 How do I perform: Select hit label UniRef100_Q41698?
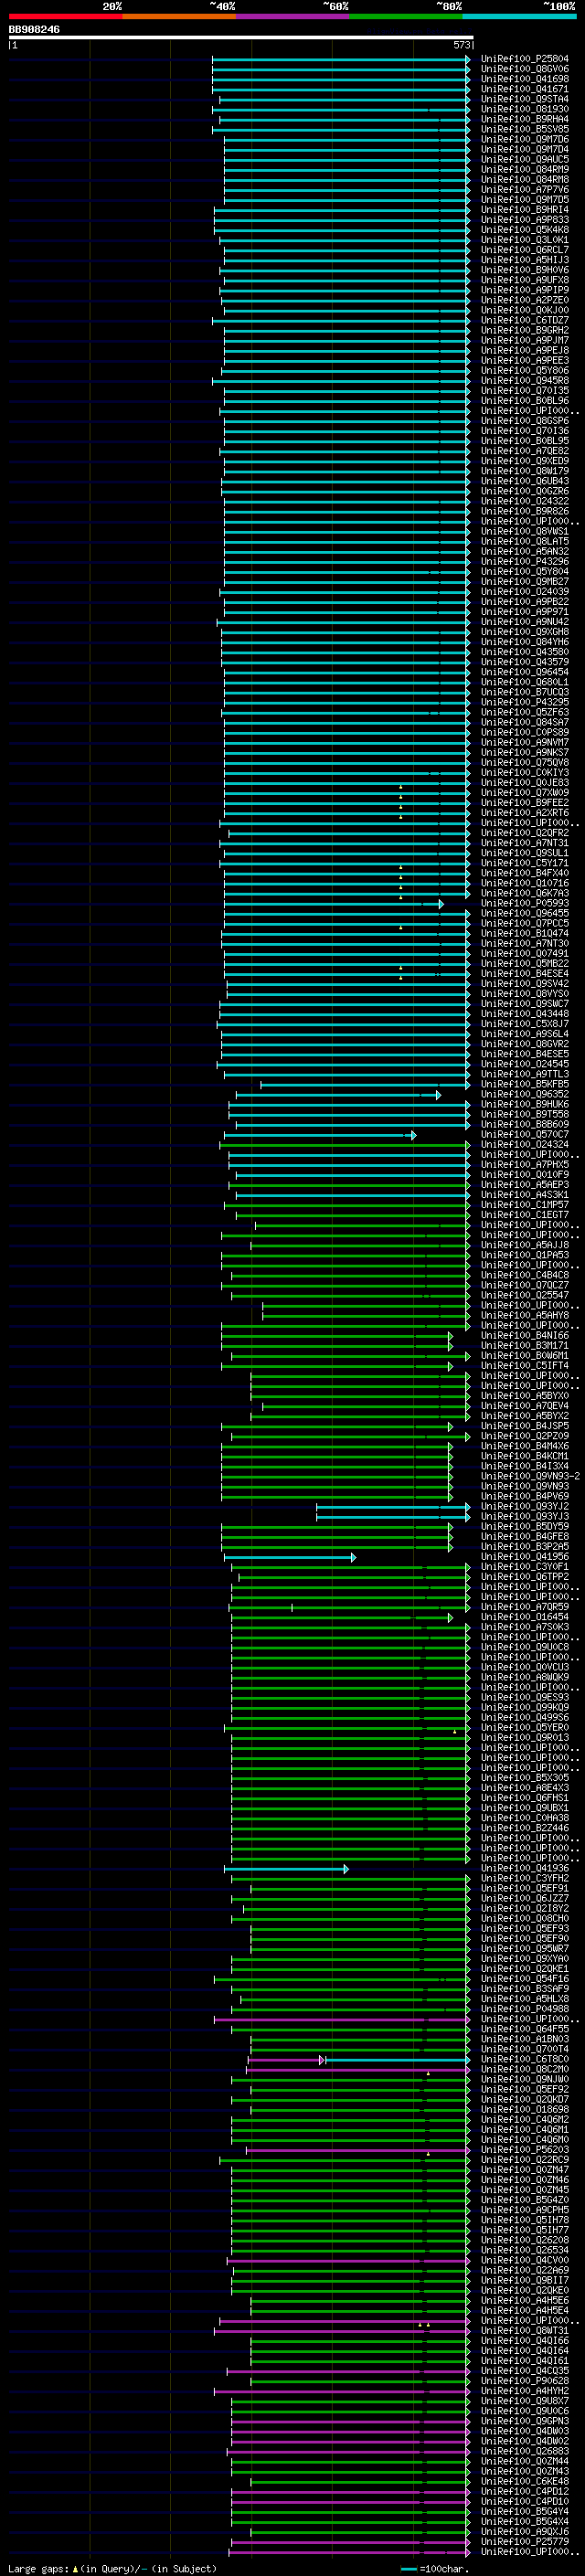(525, 79)
